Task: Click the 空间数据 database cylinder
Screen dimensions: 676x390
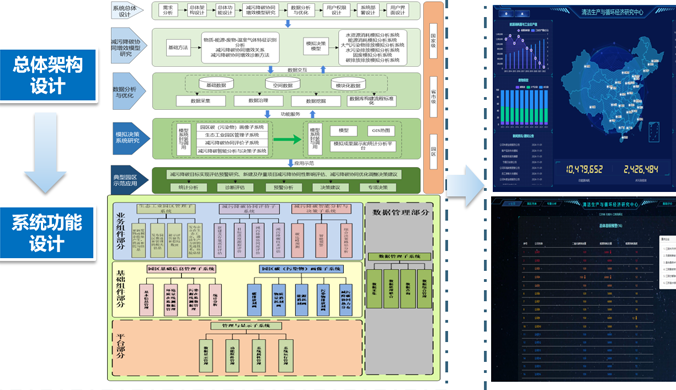Action: [x=282, y=84]
